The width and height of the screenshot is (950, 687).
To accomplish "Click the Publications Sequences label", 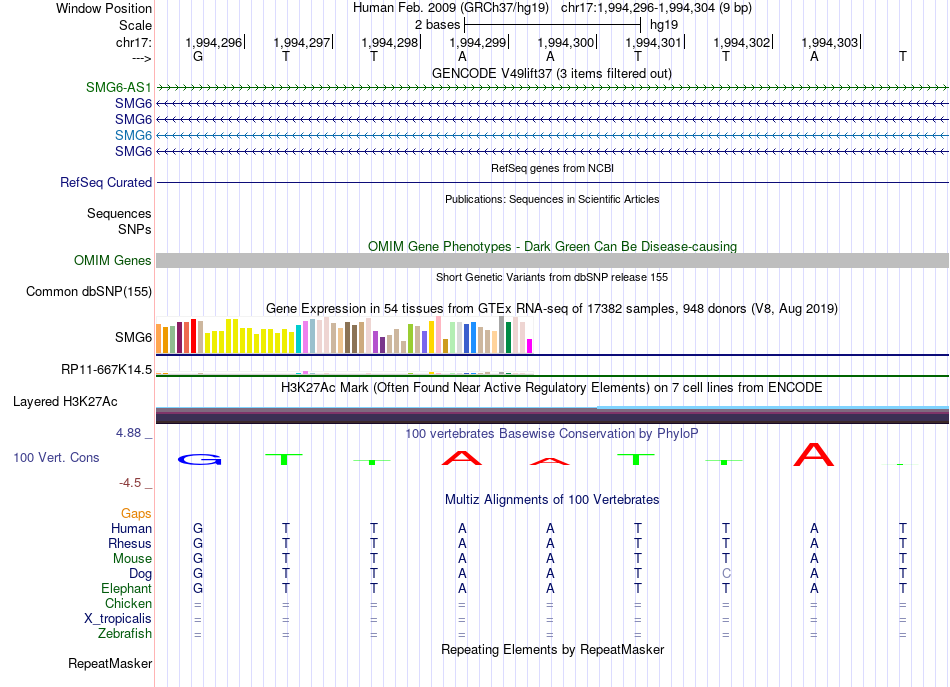I will (119, 213).
